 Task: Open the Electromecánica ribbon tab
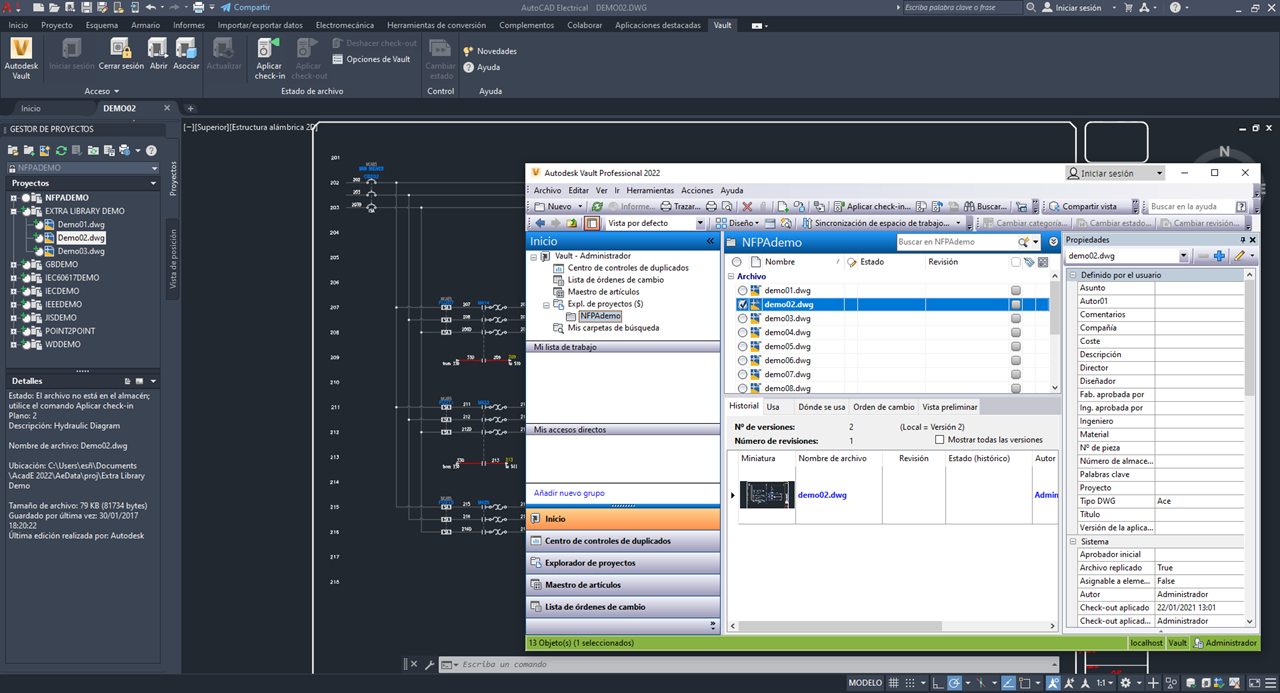click(345, 24)
